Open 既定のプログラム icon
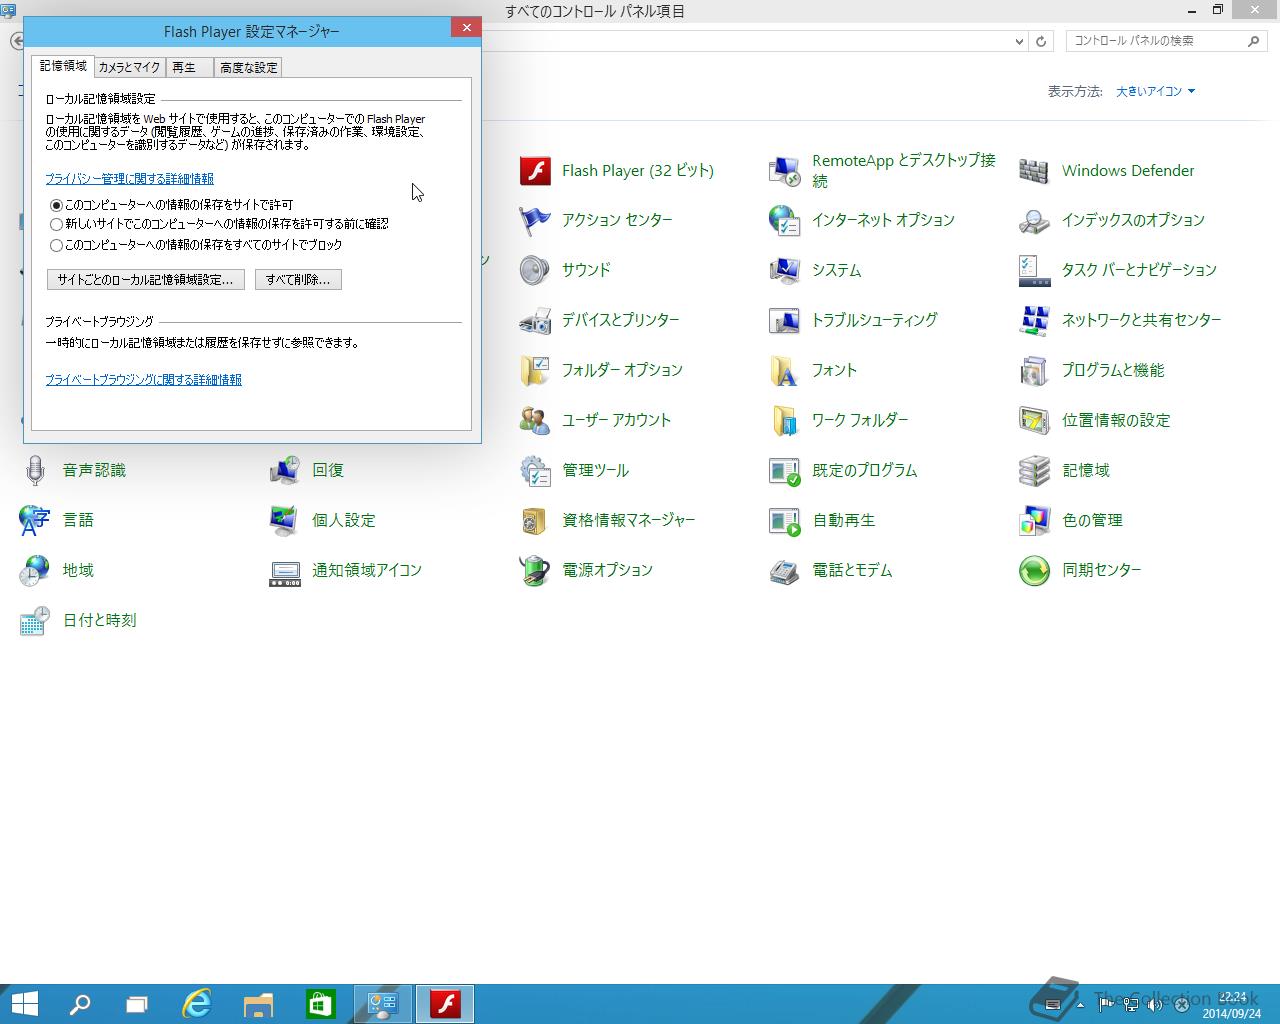1280x1024 pixels. pos(785,471)
